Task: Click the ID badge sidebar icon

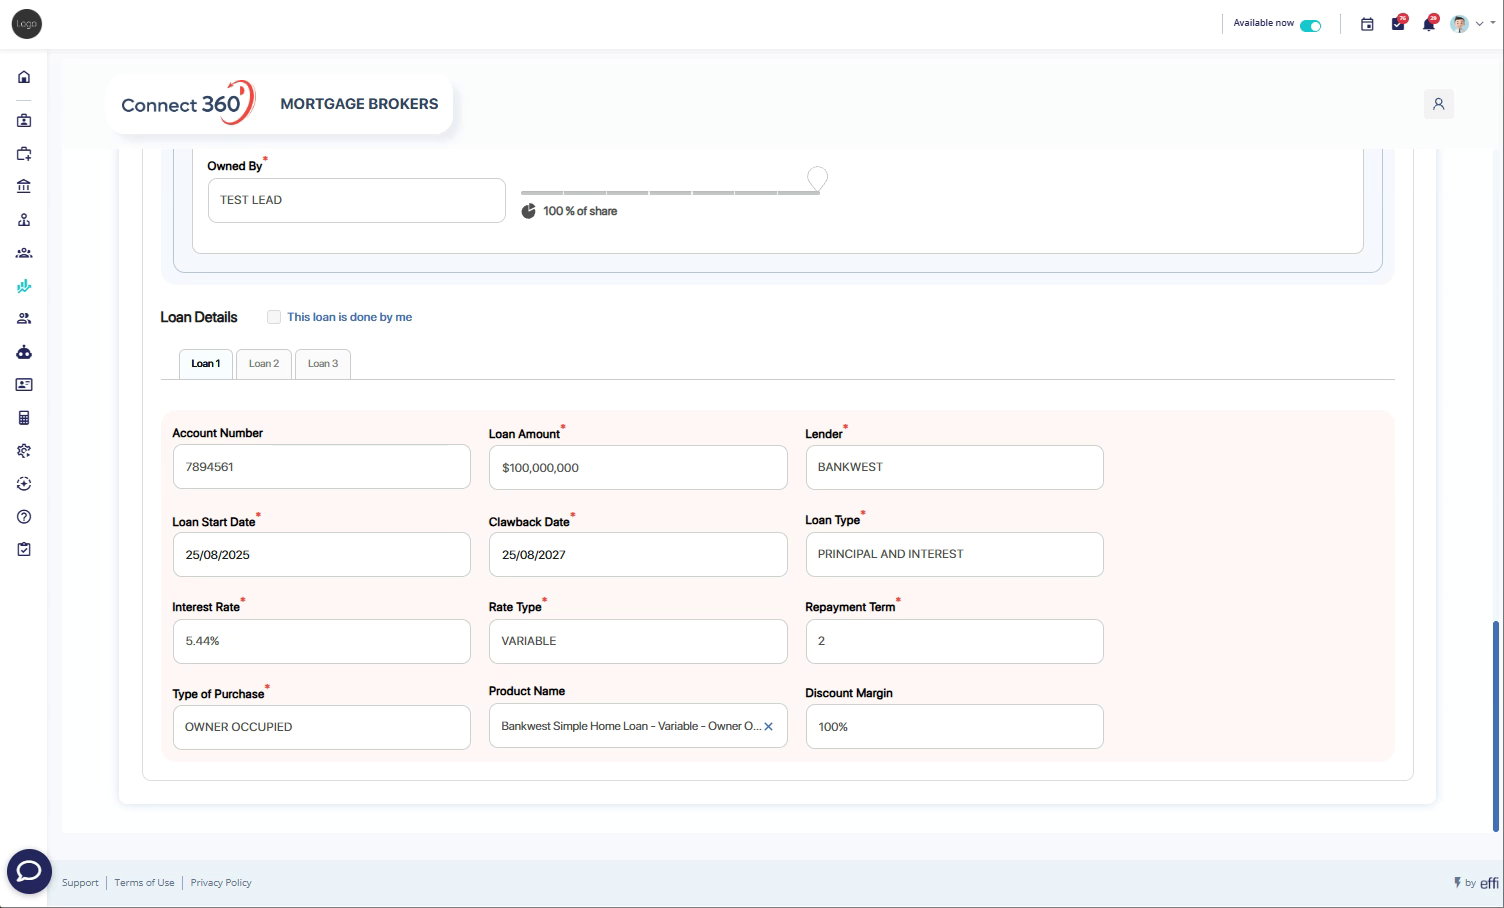Action: tap(24, 121)
